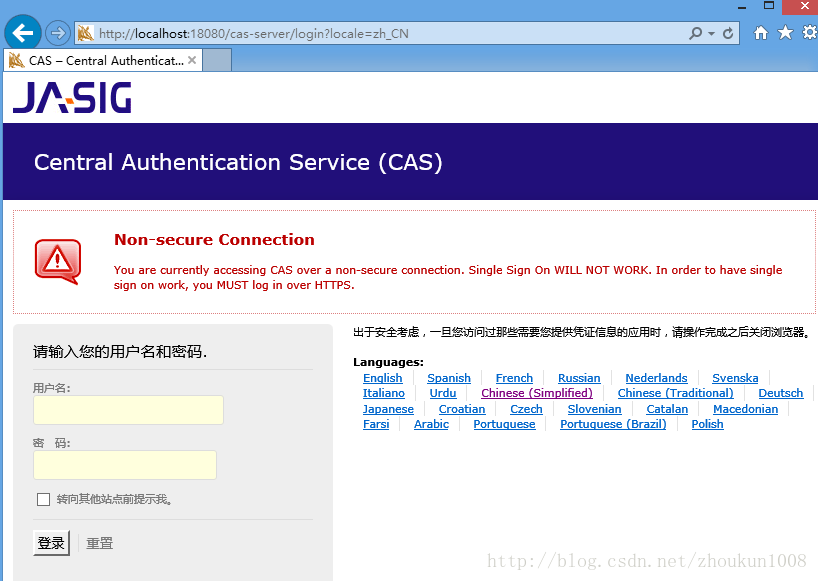Maximize the browser window
The height and width of the screenshot is (581, 818).
[x=768, y=6]
